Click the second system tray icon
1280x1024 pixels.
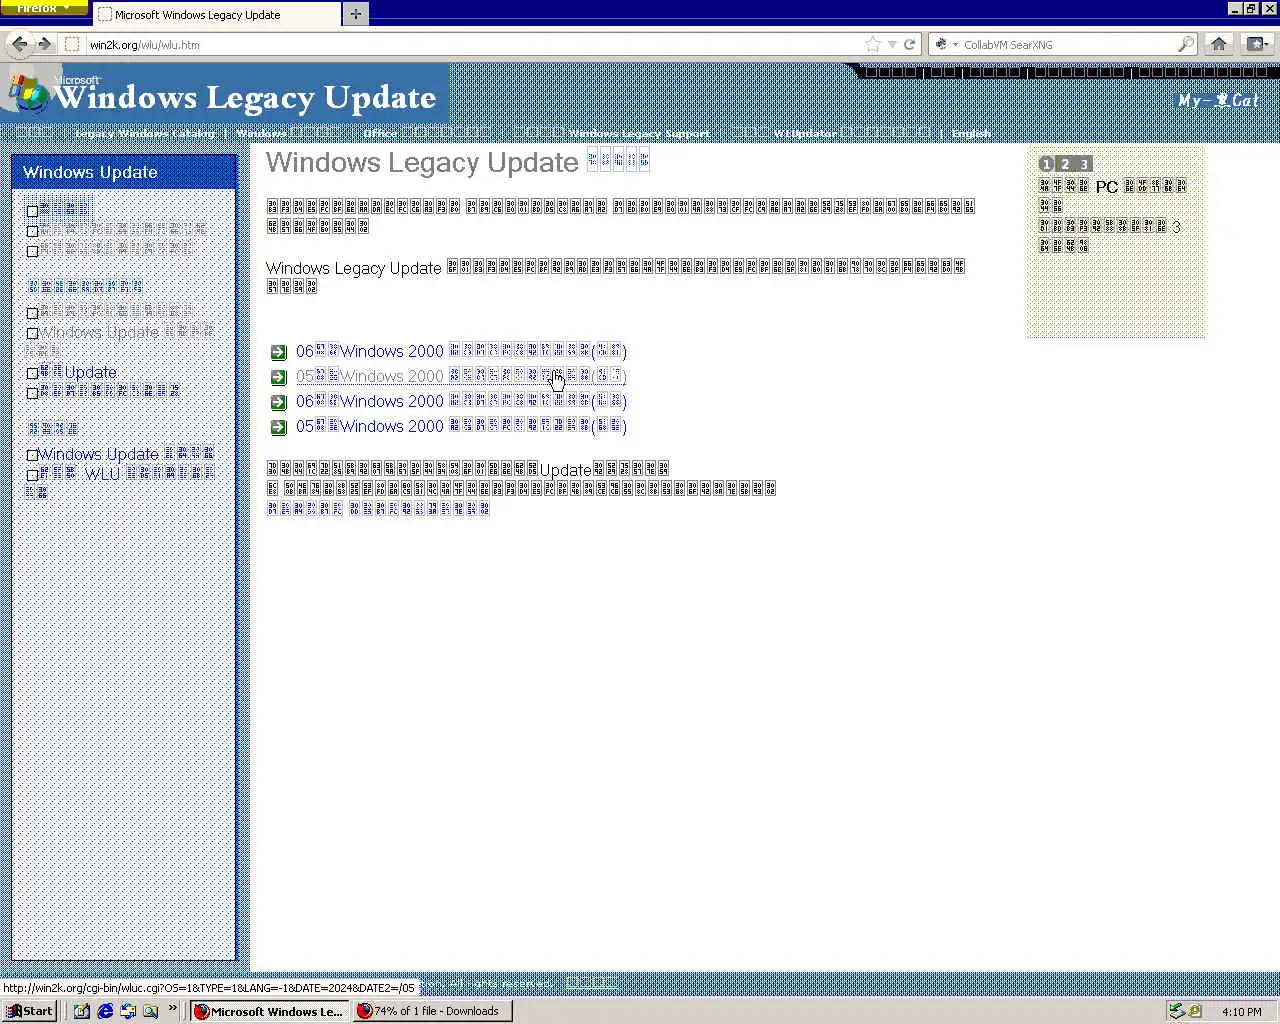pos(1194,1011)
